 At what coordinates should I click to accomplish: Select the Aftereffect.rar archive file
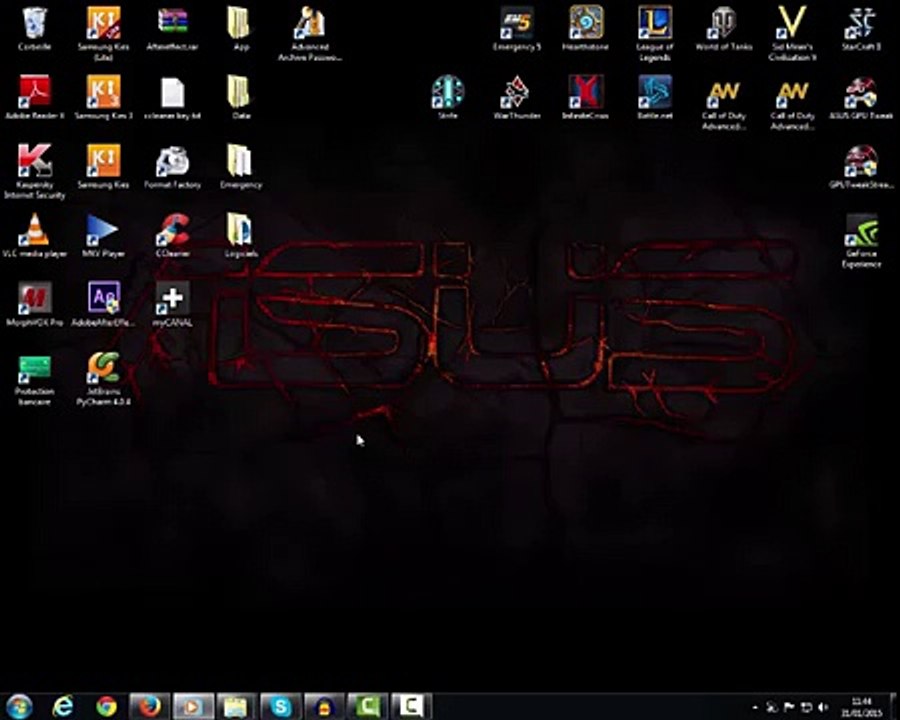click(x=172, y=29)
